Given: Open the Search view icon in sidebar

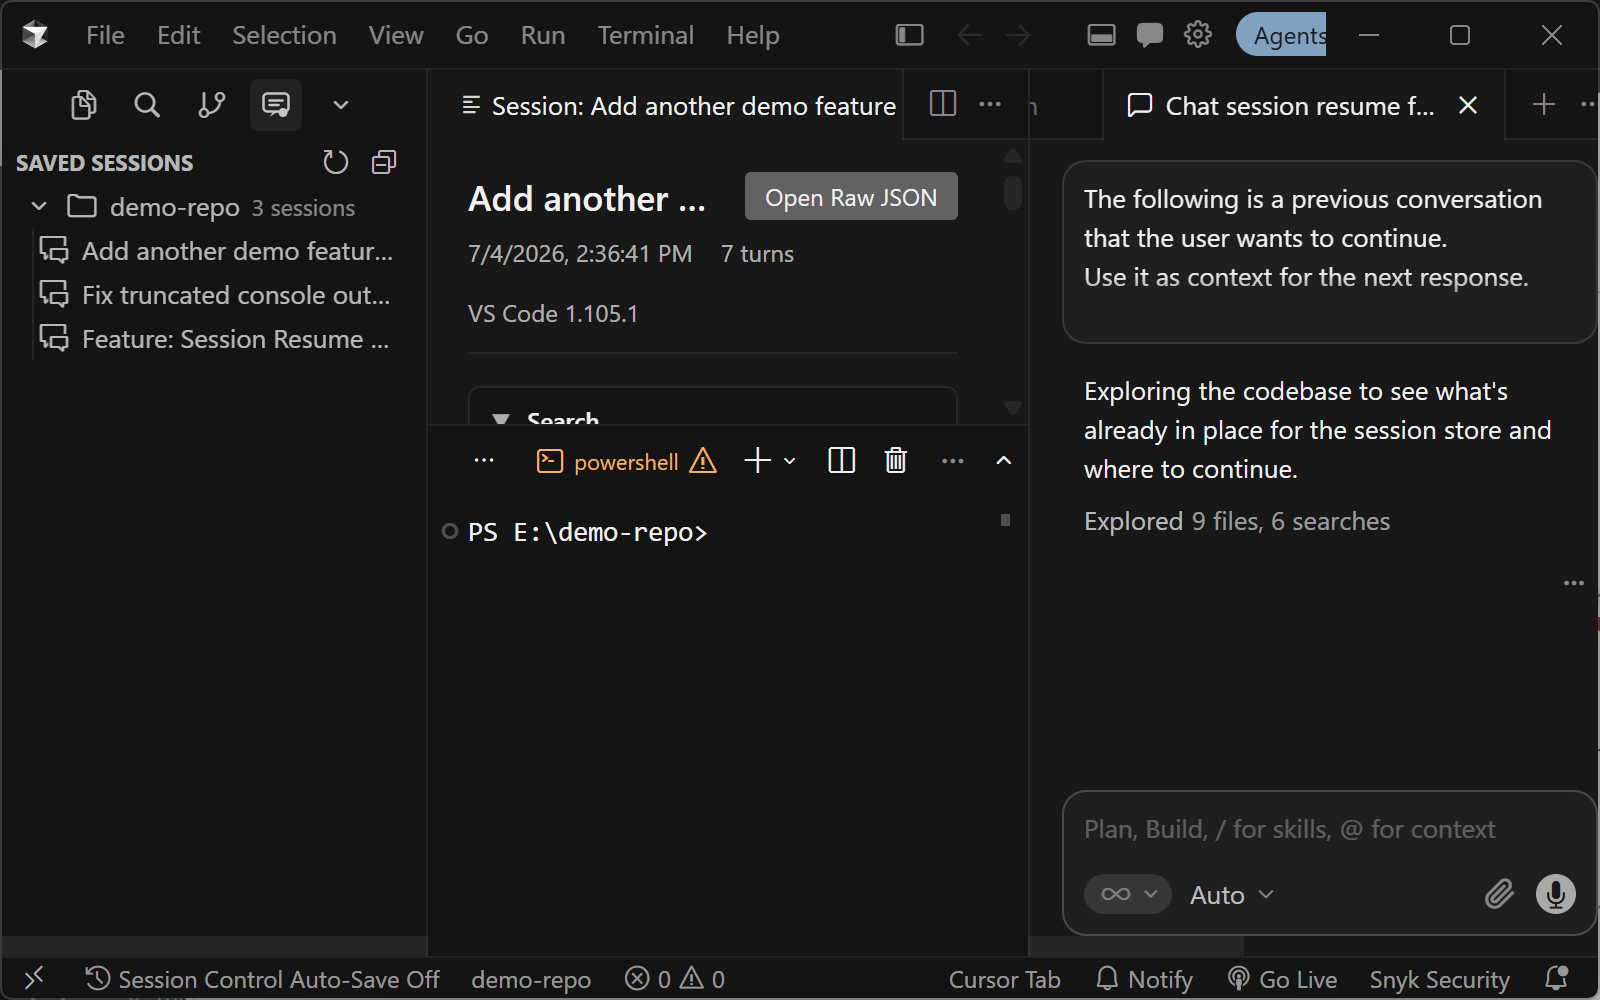Looking at the screenshot, I should [147, 105].
